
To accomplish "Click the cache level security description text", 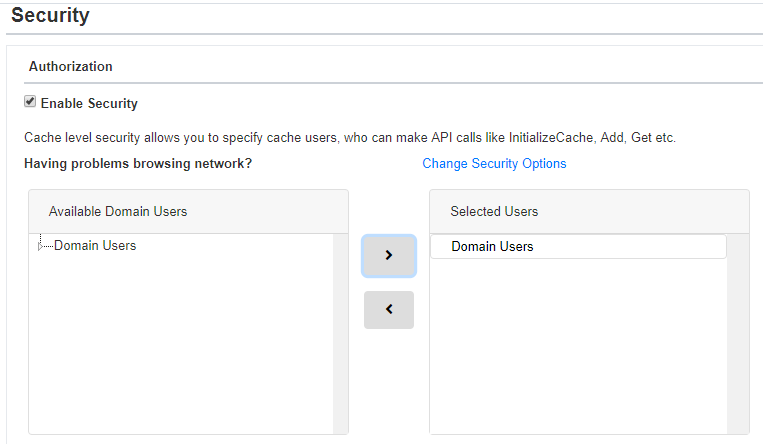I will (x=350, y=138).
